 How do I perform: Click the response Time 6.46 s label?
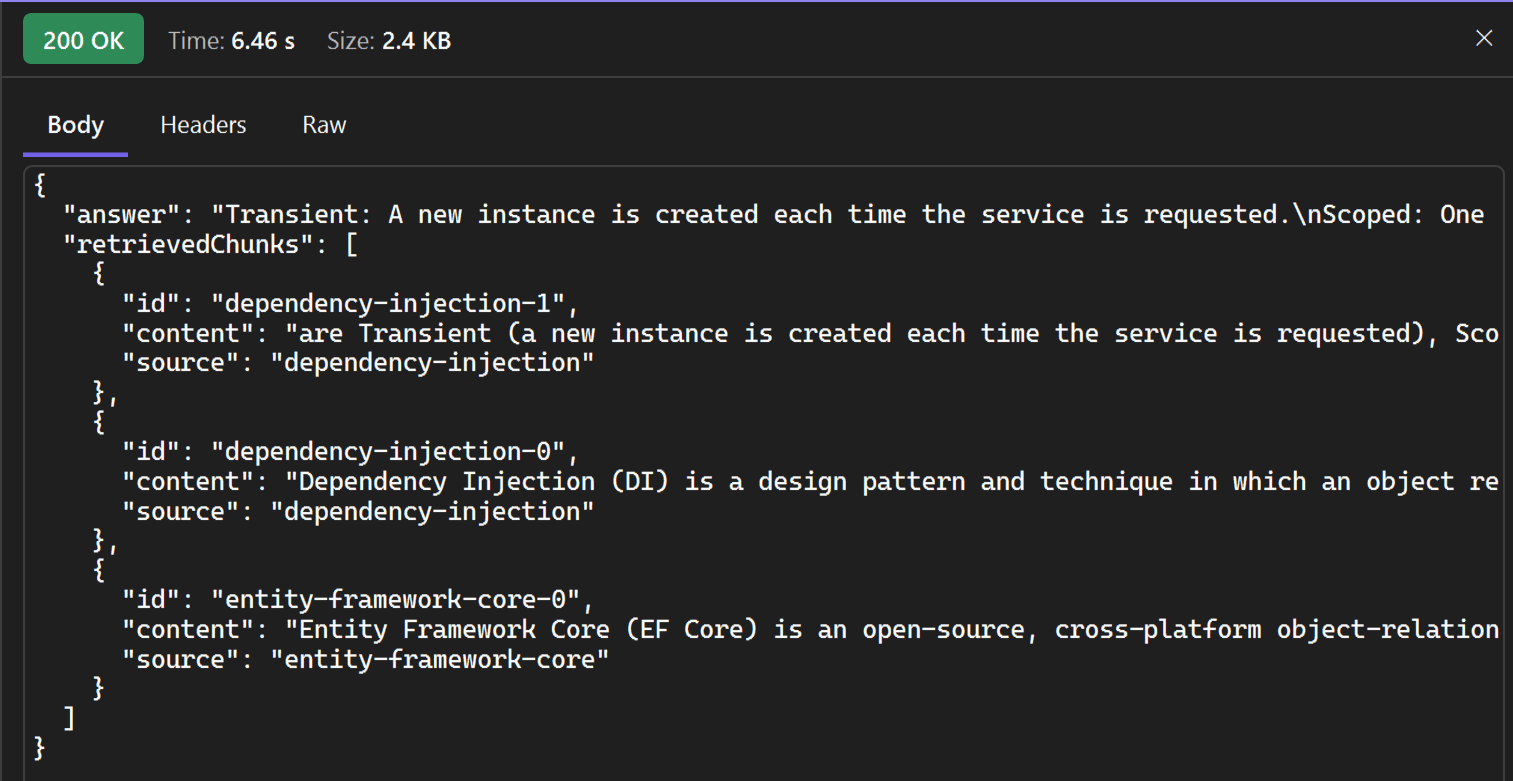click(x=231, y=41)
